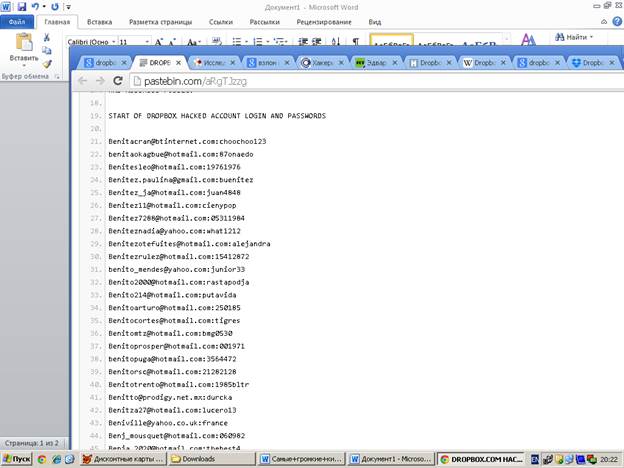Click the Increase Indent icon
The height and width of the screenshot is (468, 624).
(317, 41)
